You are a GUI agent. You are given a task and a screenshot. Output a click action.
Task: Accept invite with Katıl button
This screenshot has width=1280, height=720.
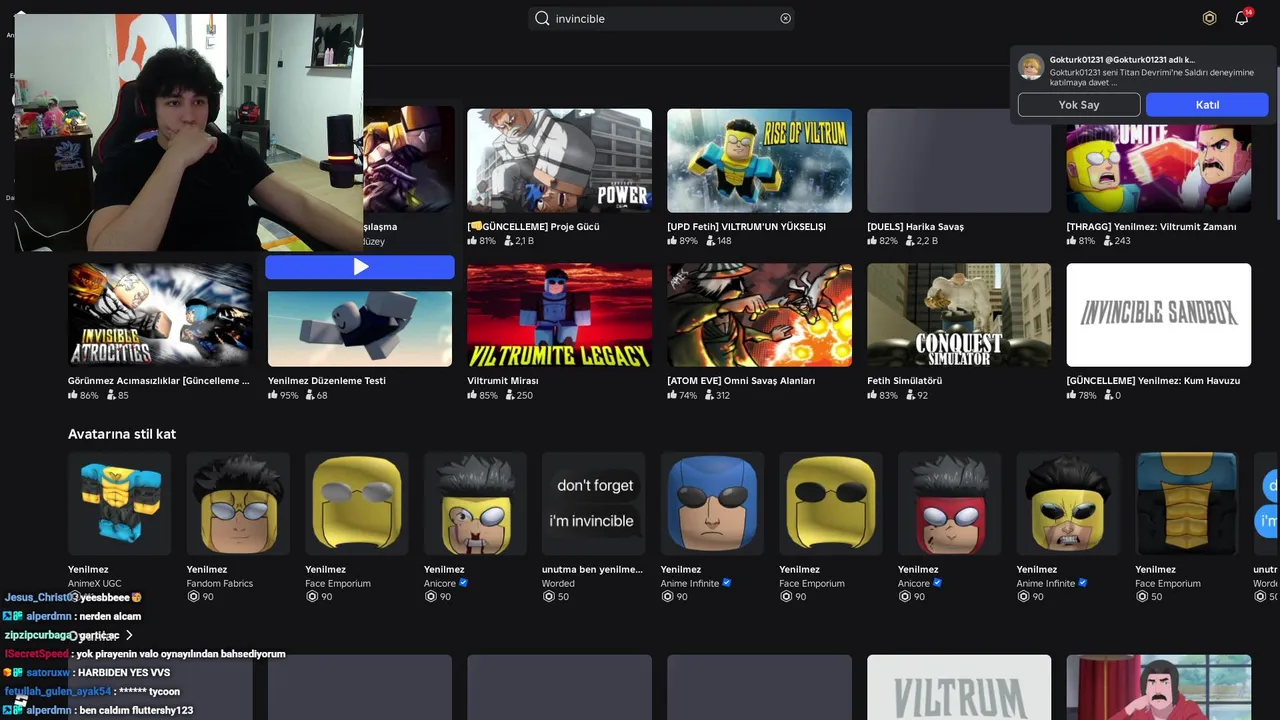coord(1207,105)
